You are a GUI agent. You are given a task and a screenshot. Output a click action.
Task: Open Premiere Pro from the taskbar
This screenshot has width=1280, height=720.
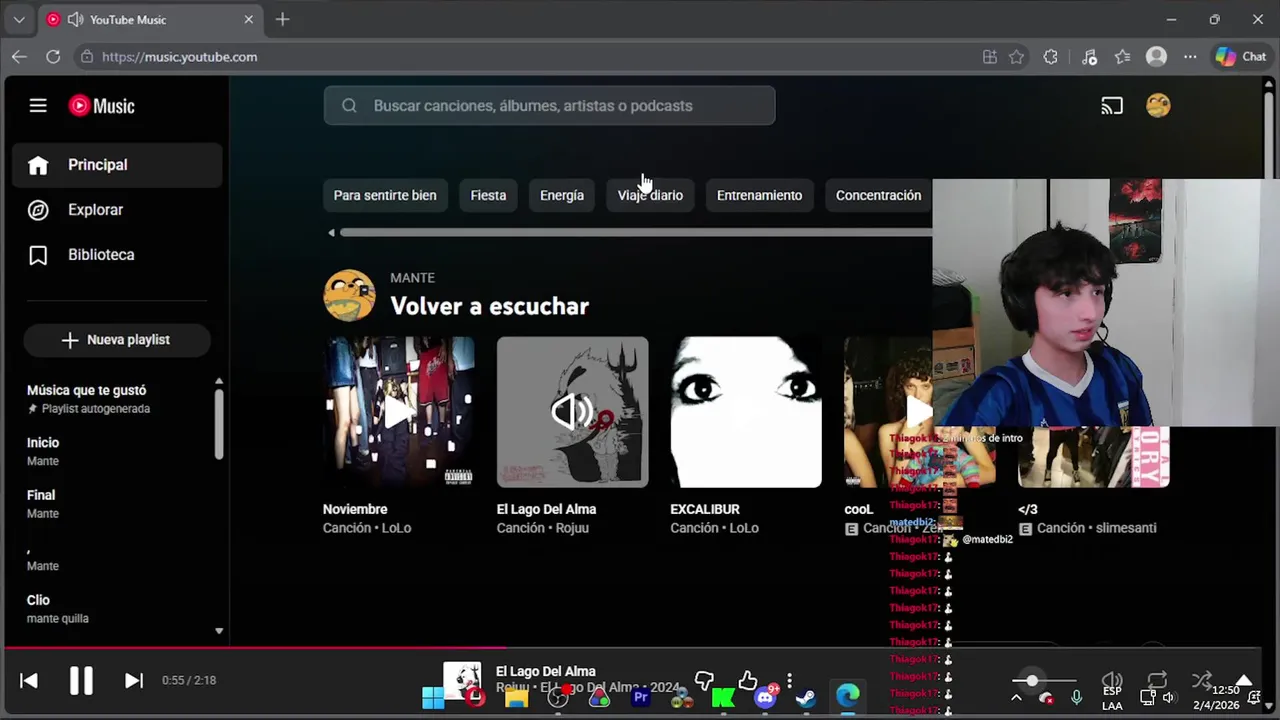[x=641, y=697]
